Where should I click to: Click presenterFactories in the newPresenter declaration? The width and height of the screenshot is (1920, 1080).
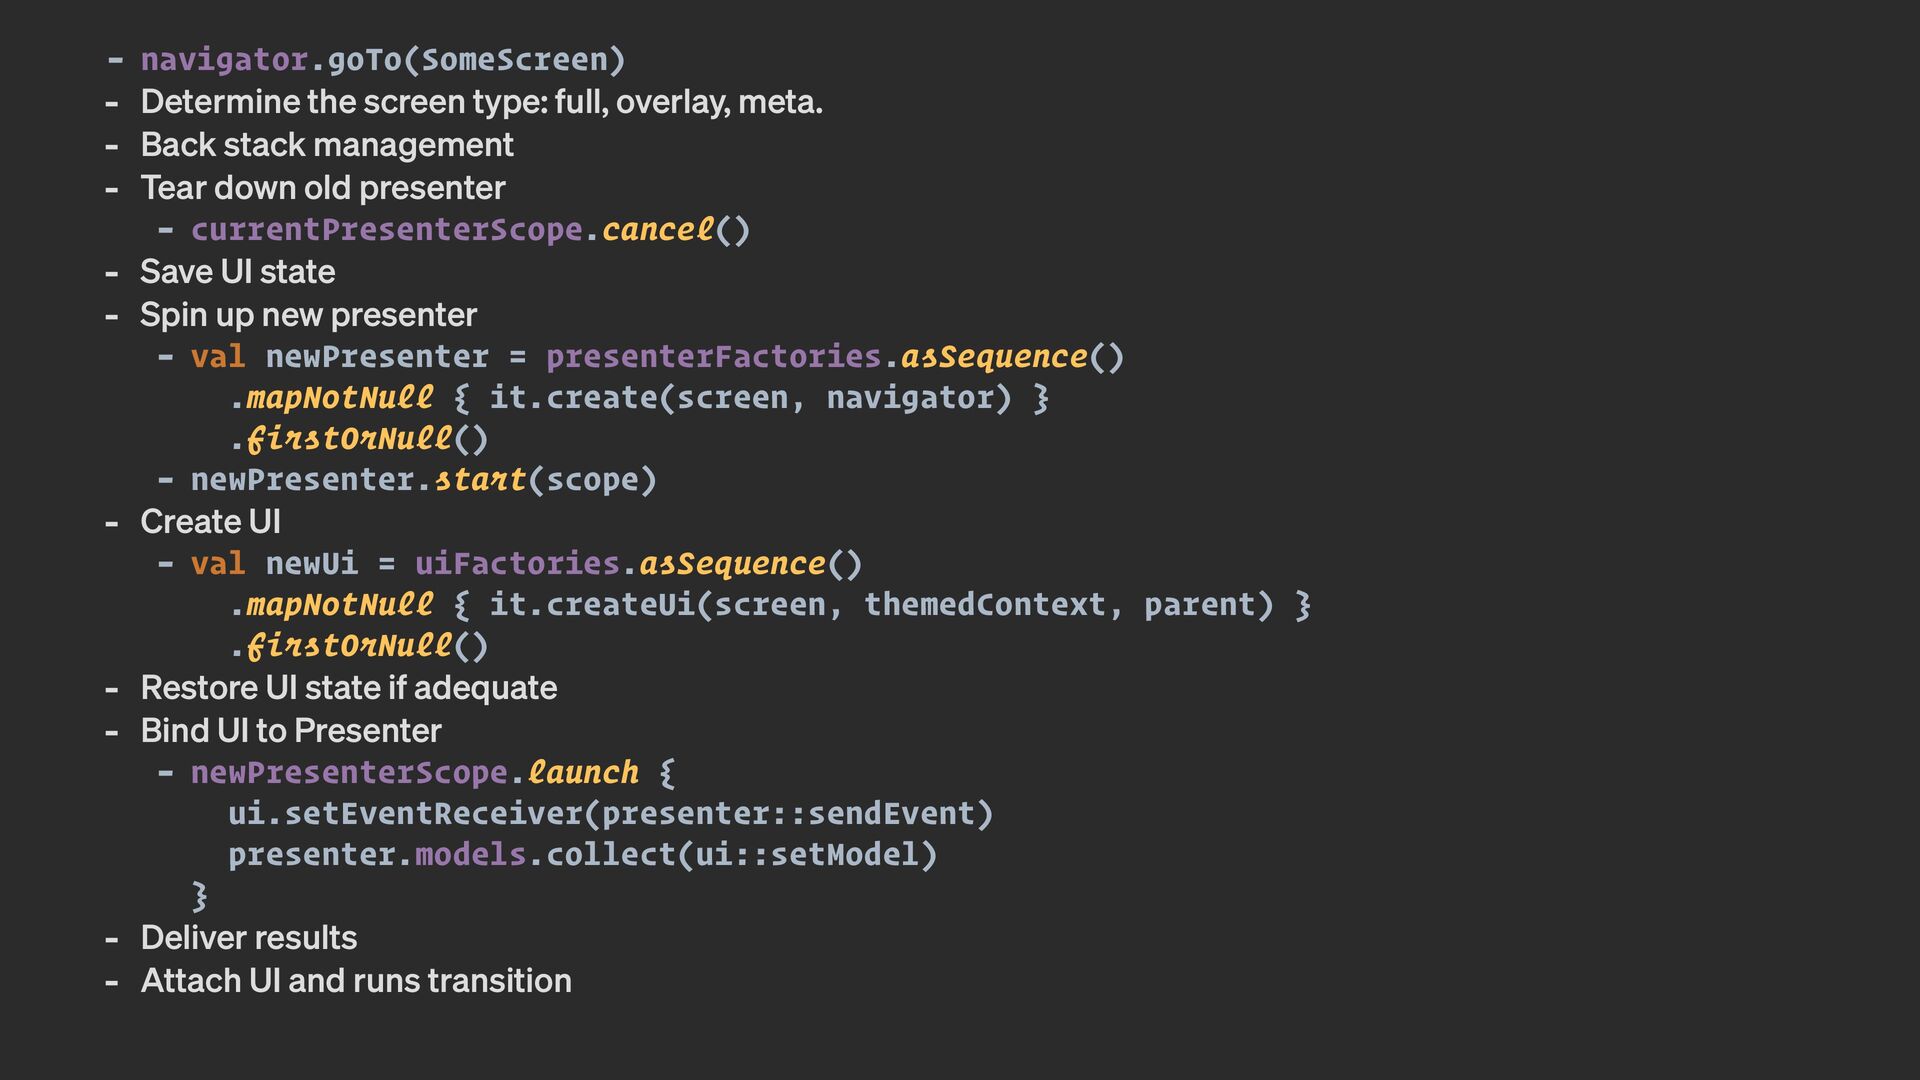714,356
